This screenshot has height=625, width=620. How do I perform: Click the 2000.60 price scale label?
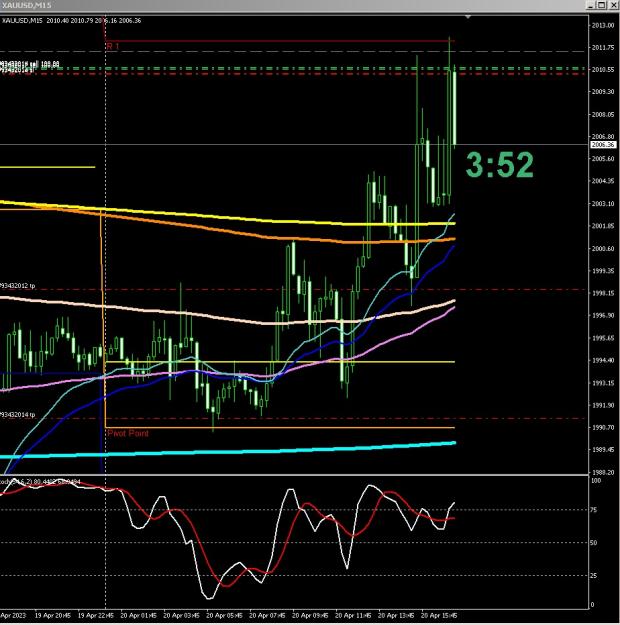[603, 248]
